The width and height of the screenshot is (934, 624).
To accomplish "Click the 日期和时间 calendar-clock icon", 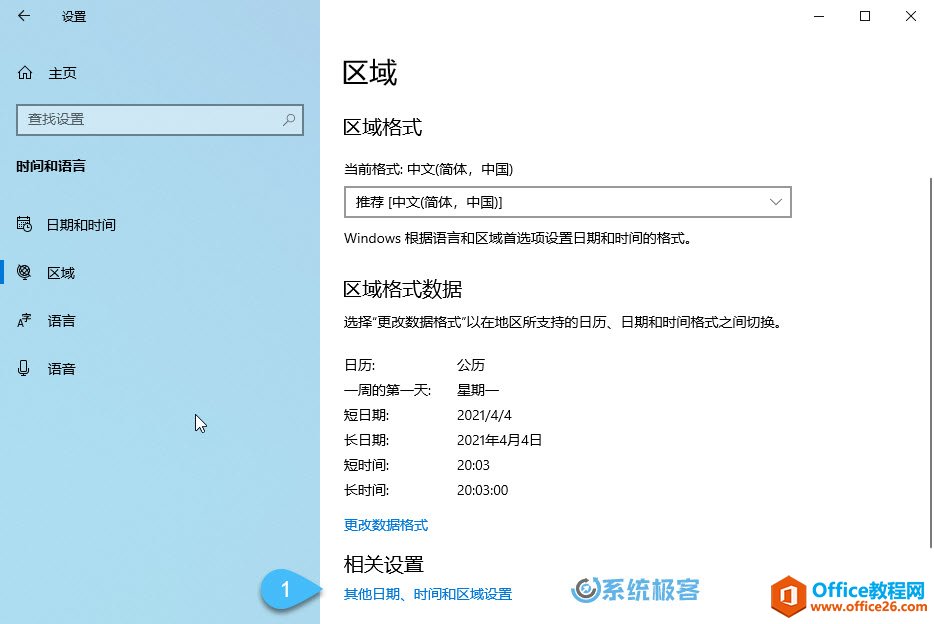I will (25, 225).
